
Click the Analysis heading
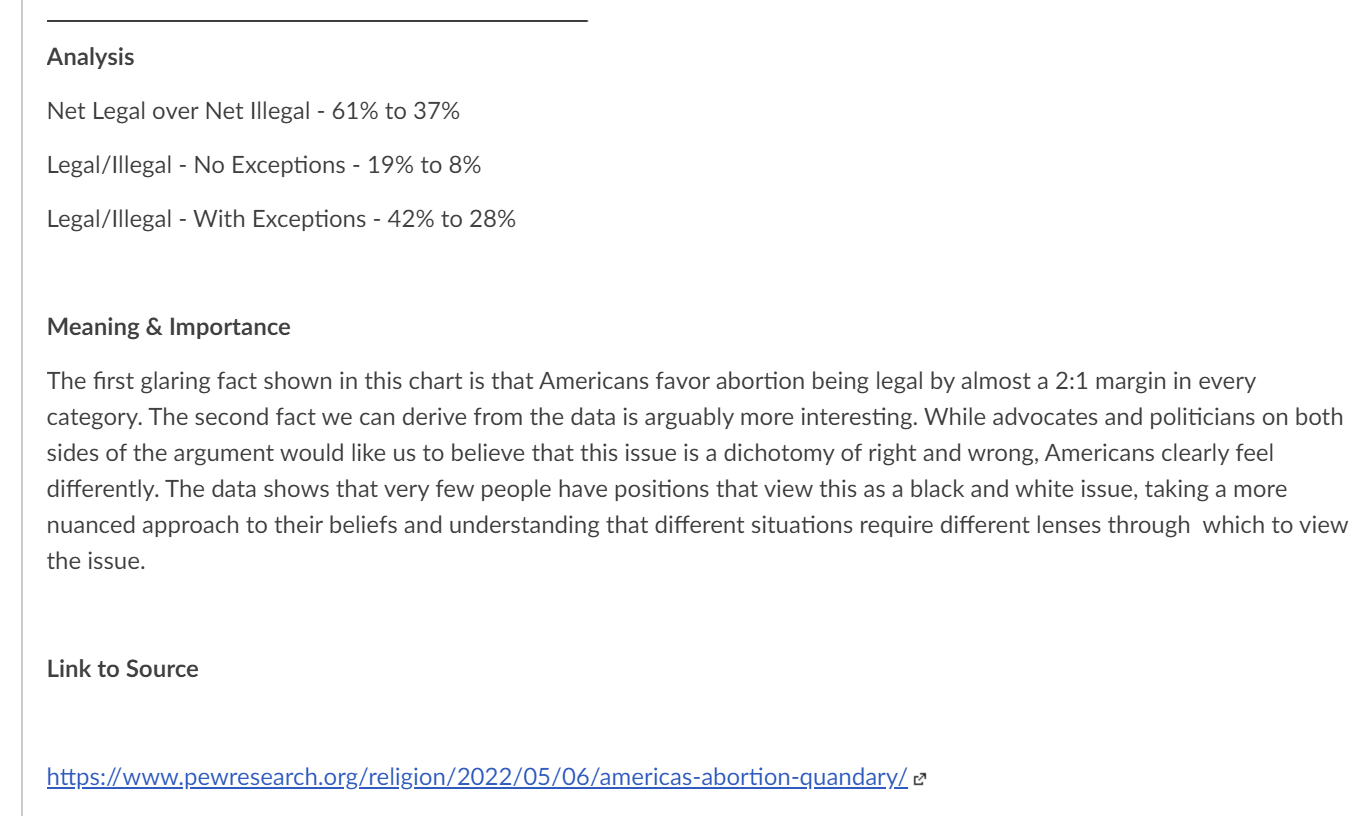pyautogui.click(x=90, y=57)
